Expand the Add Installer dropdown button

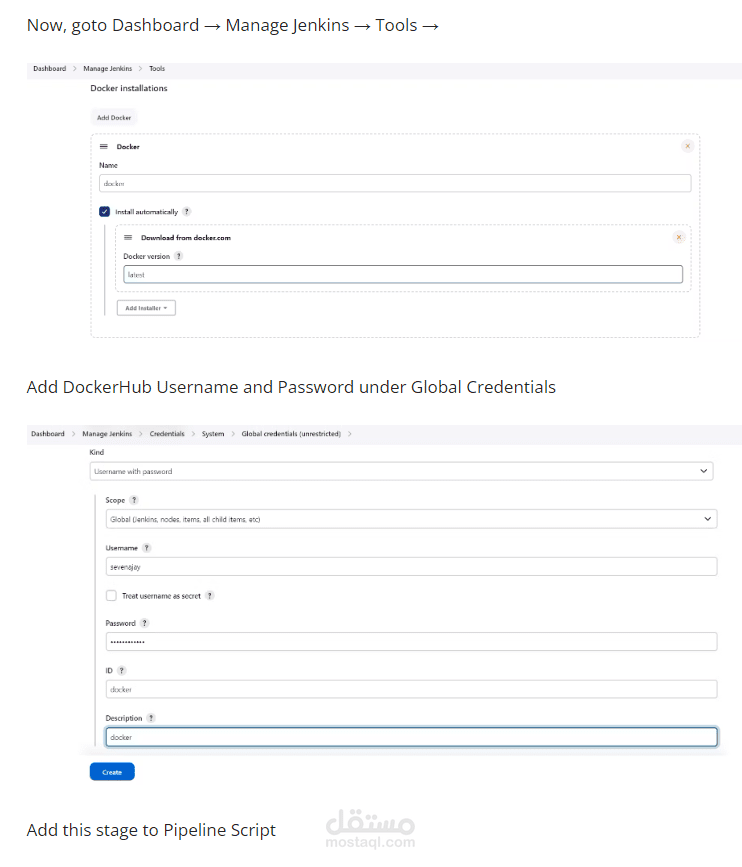[x=146, y=308]
